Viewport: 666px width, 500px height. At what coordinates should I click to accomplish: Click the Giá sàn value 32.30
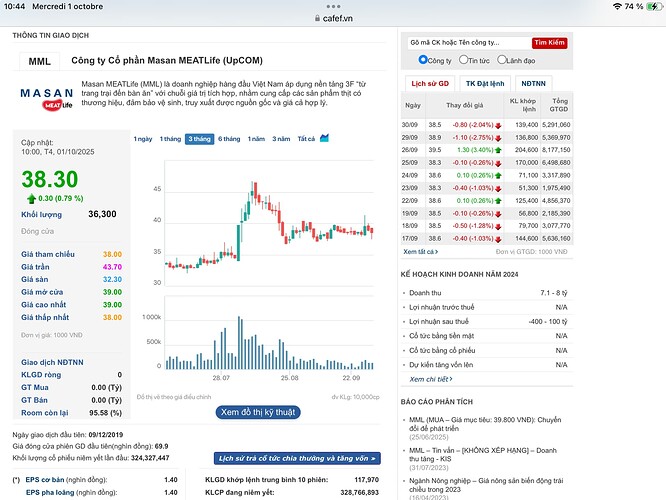[x=112, y=280]
